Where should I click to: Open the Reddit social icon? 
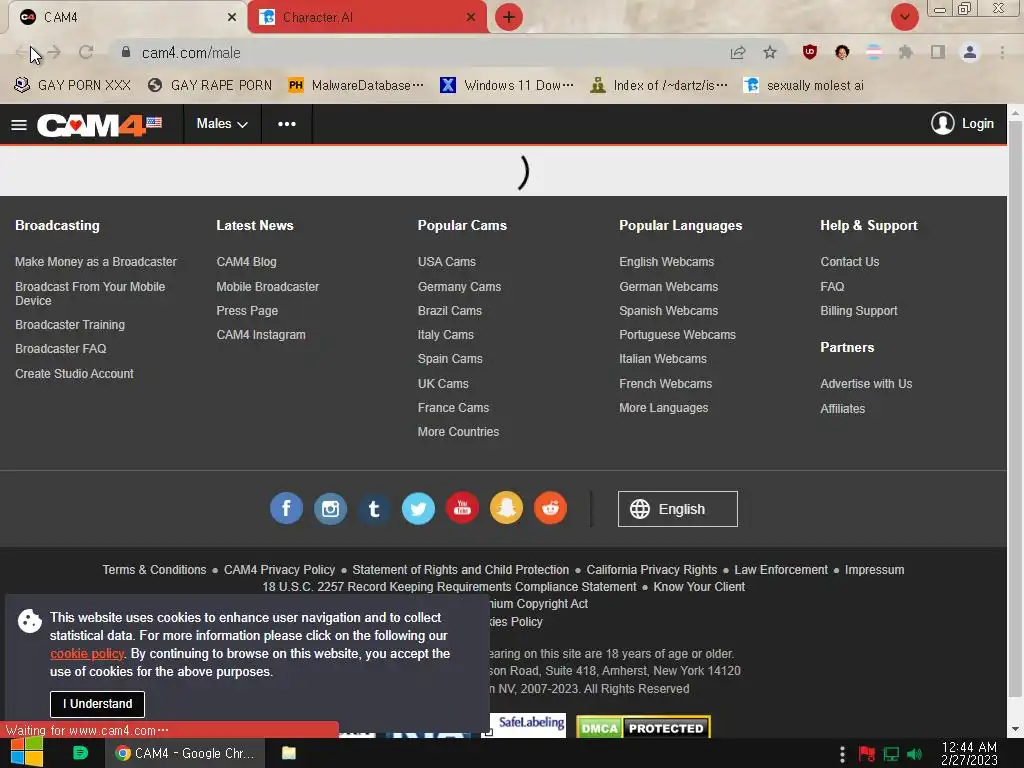coord(551,508)
